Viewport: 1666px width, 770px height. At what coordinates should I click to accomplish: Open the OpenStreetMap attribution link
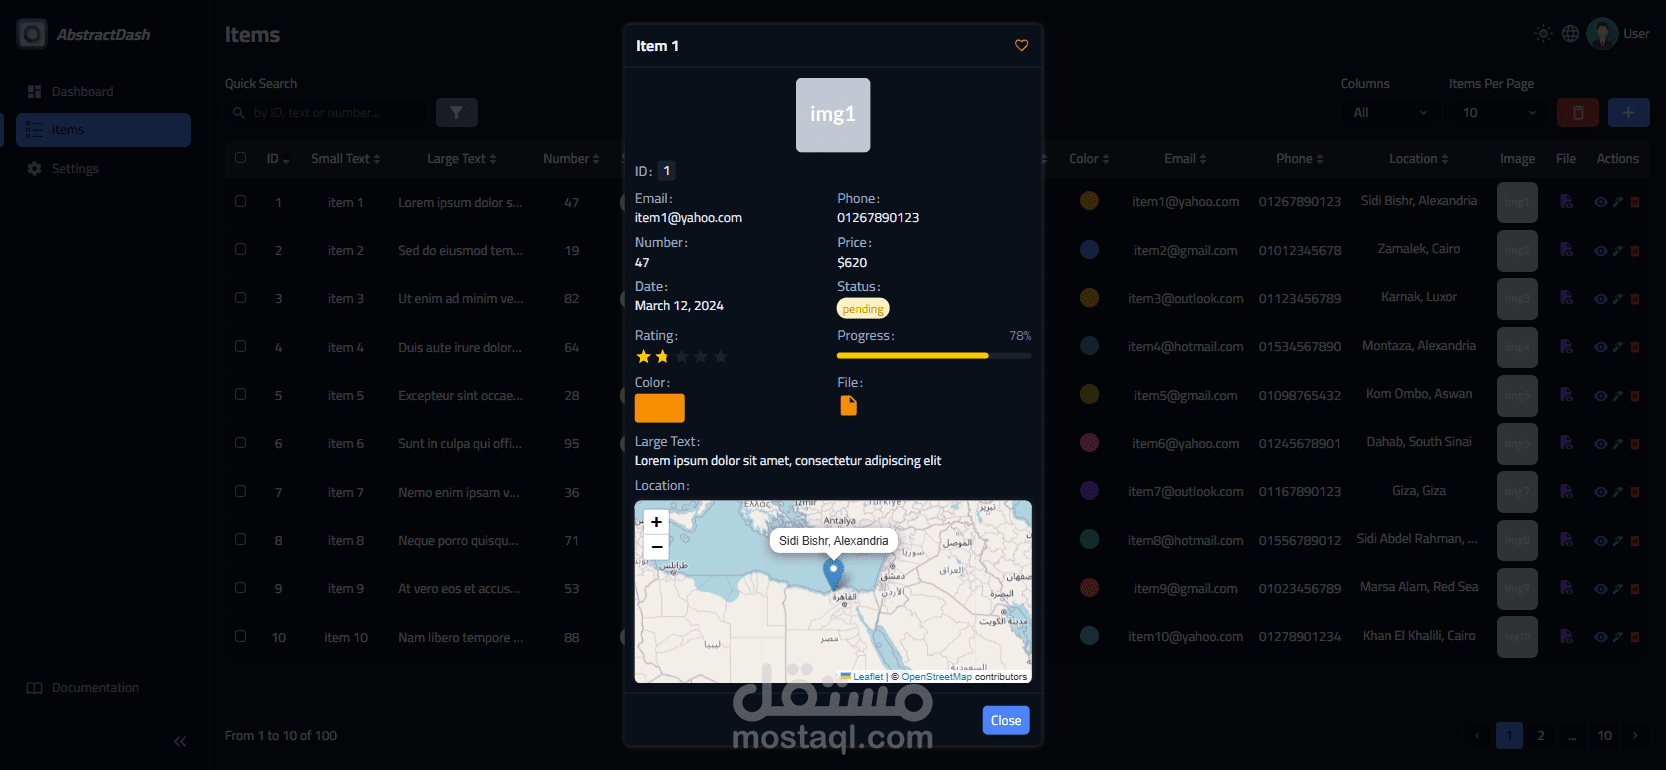click(936, 677)
